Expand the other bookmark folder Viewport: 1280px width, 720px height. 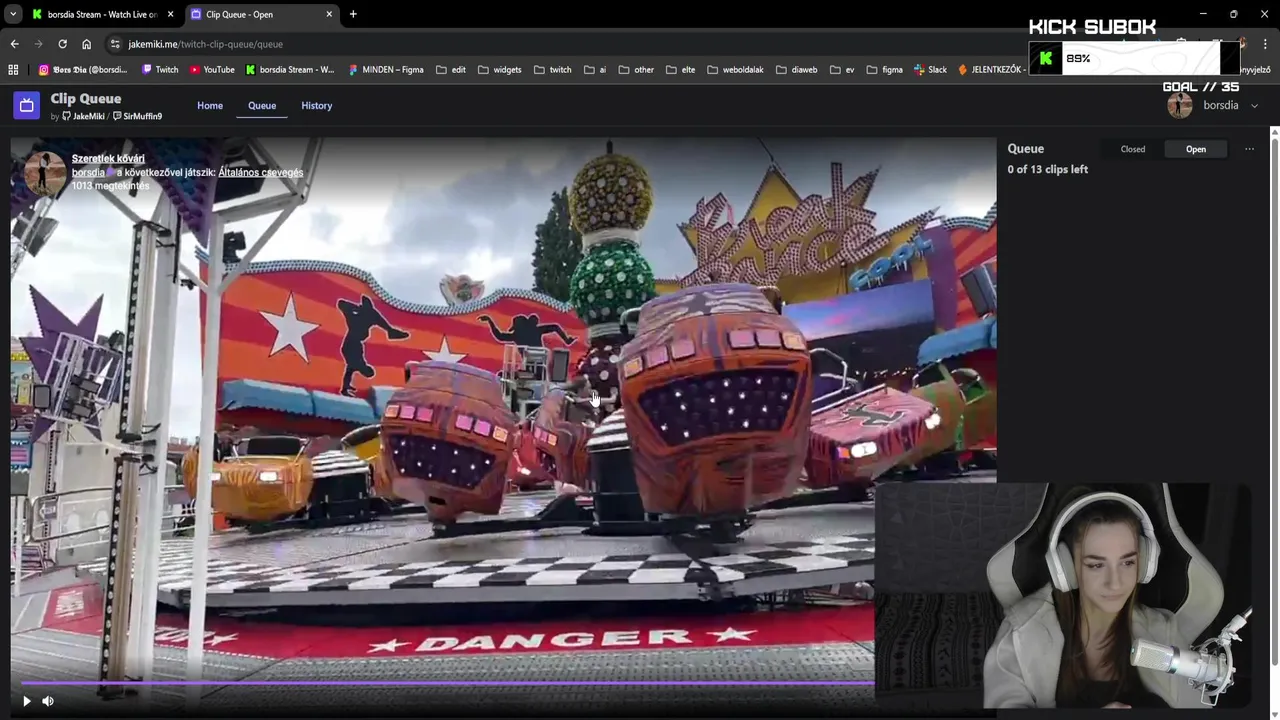636,70
